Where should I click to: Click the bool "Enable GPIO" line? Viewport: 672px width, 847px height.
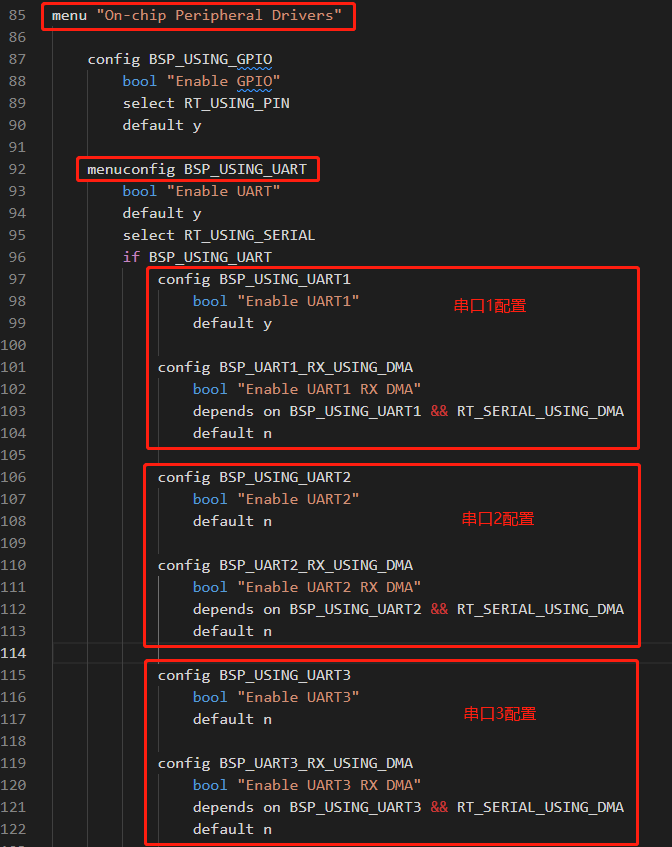click(x=201, y=81)
